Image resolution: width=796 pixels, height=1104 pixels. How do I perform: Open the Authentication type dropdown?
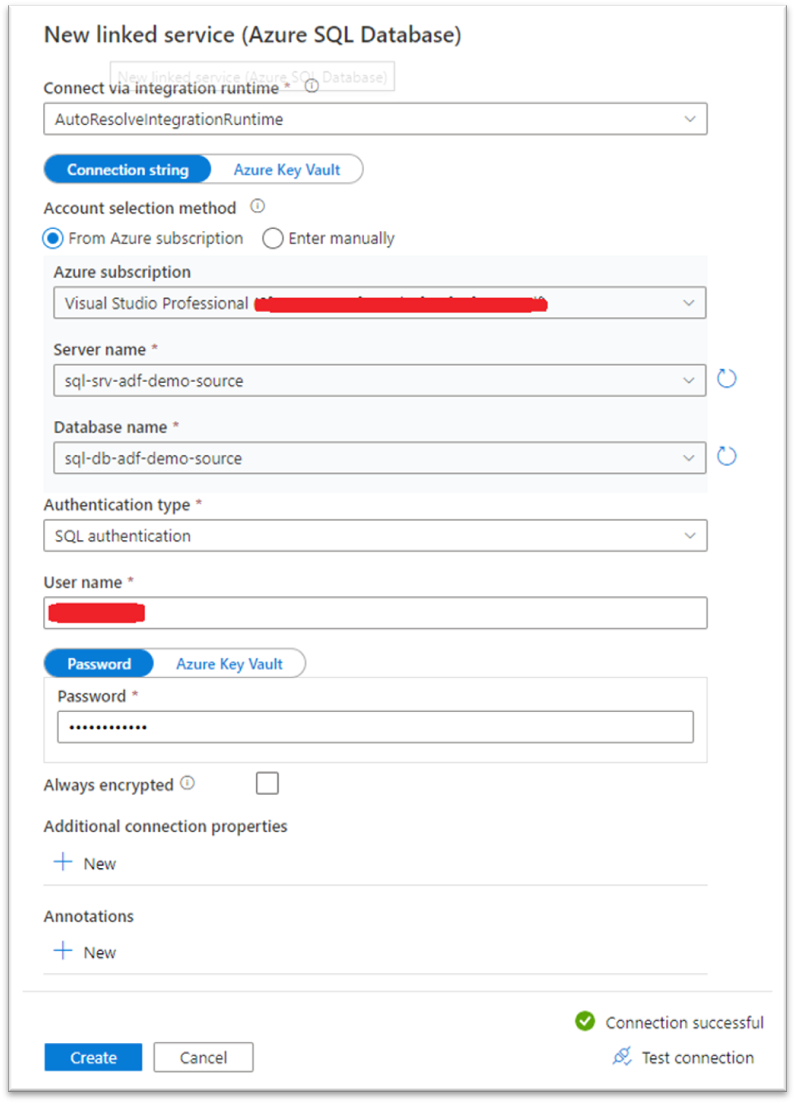pos(375,536)
